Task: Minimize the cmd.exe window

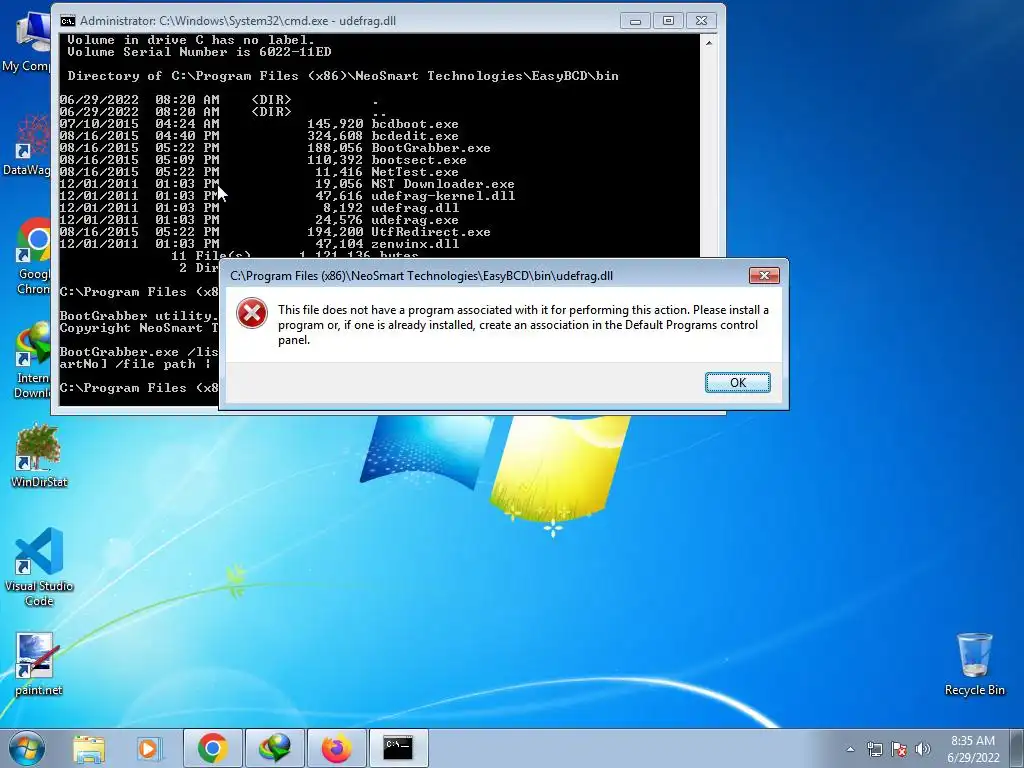Action: click(x=635, y=21)
